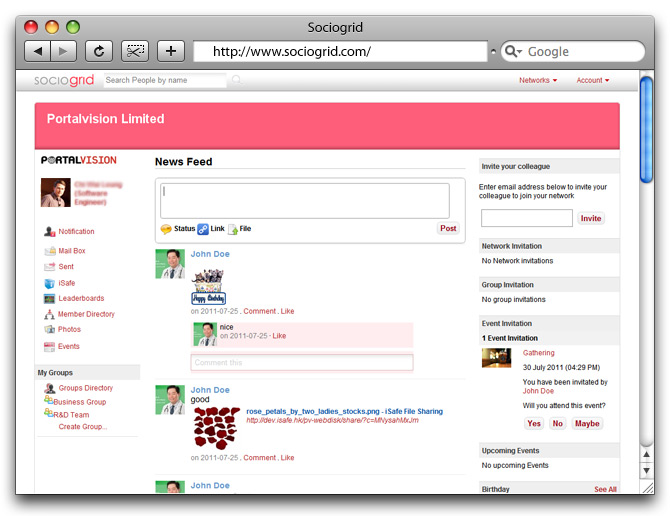Open the isafe share URL link
This screenshot has width=670, height=516.
coord(332,420)
